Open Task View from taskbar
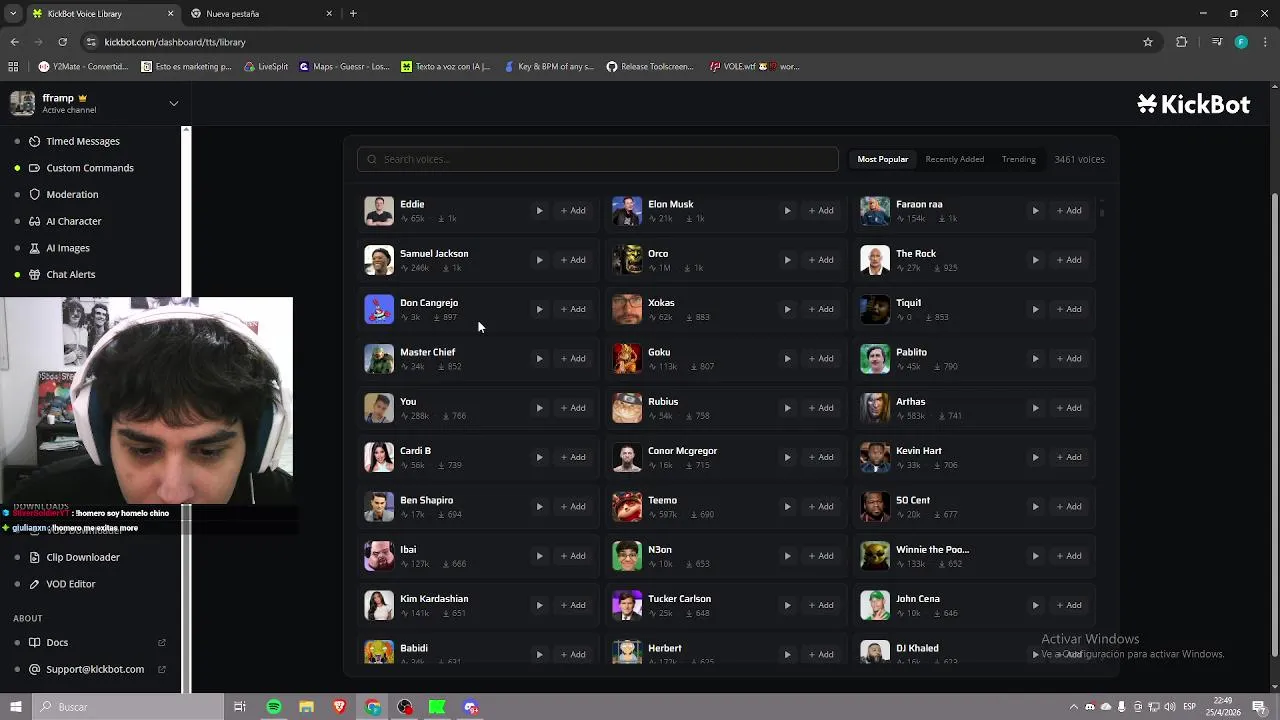 click(x=240, y=707)
